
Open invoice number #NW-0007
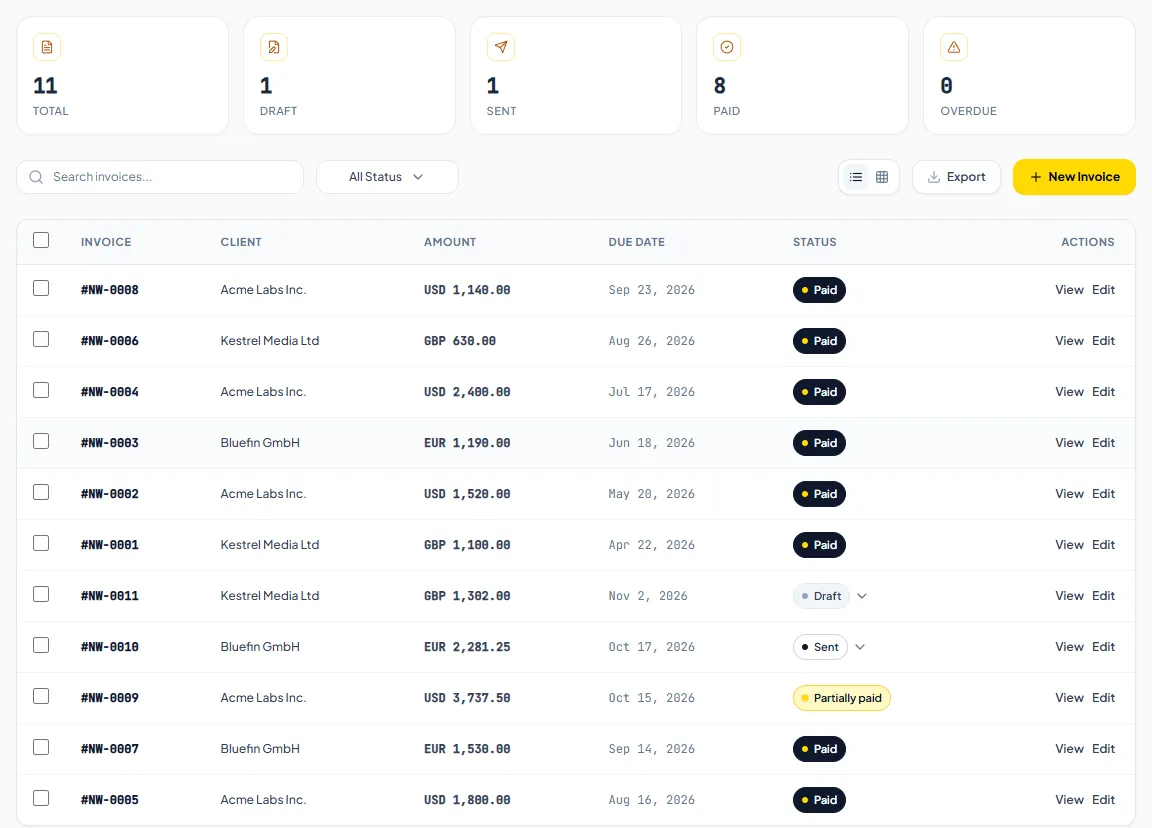click(109, 749)
